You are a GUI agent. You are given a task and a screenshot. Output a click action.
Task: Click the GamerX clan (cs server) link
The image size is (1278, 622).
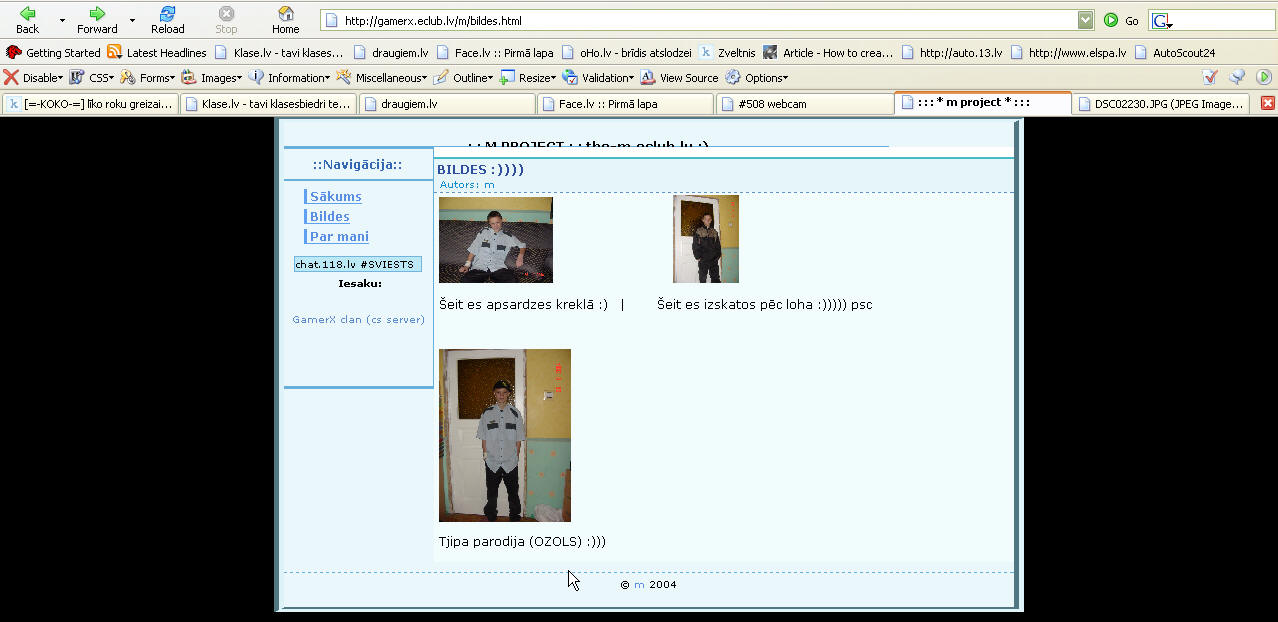(358, 320)
